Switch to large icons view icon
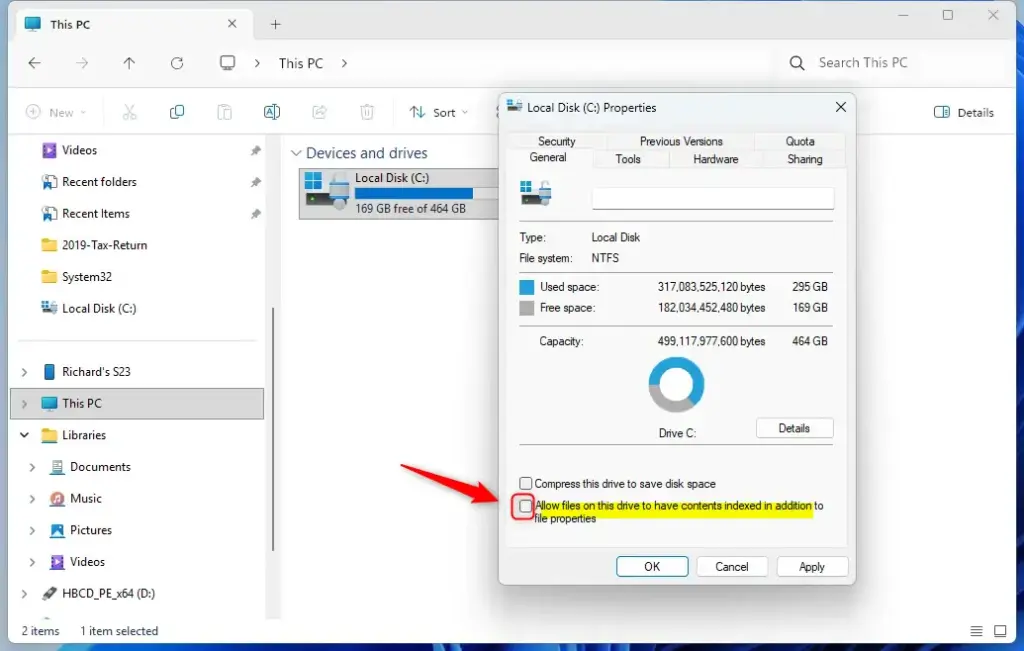The width and height of the screenshot is (1024, 651). [x=1000, y=631]
